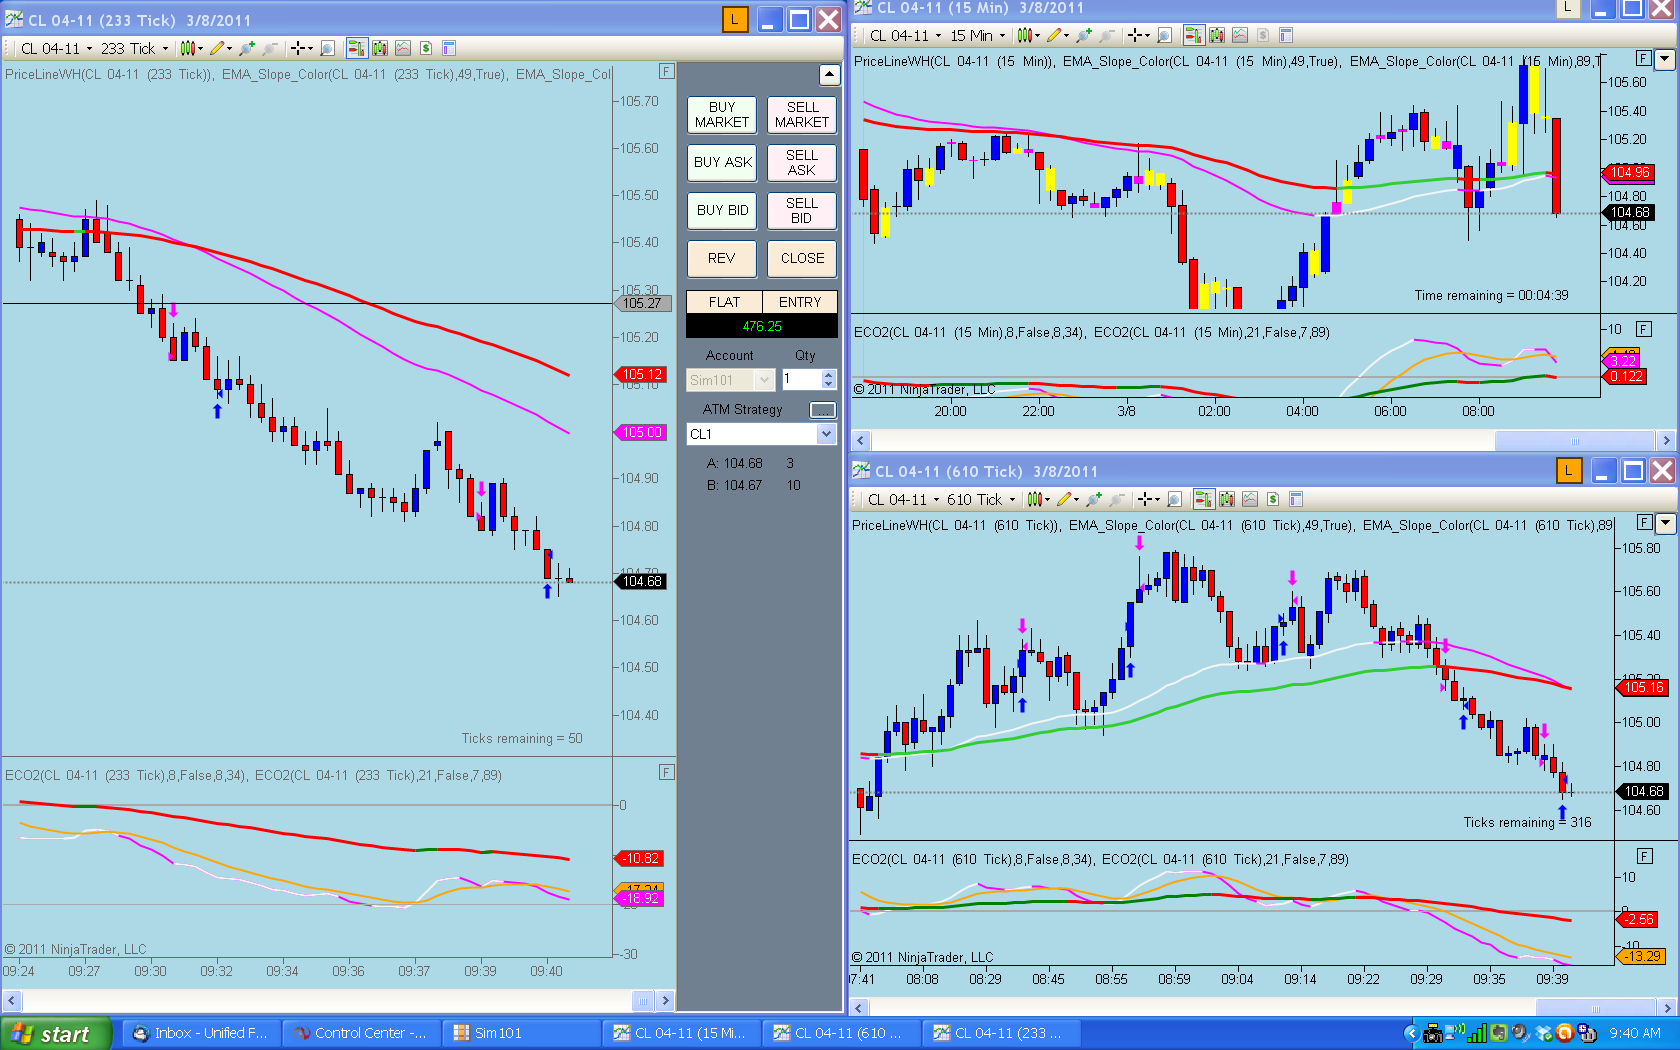Click horizontal scrollbar thumb of 15 Min chart

[x=1575, y=441]
